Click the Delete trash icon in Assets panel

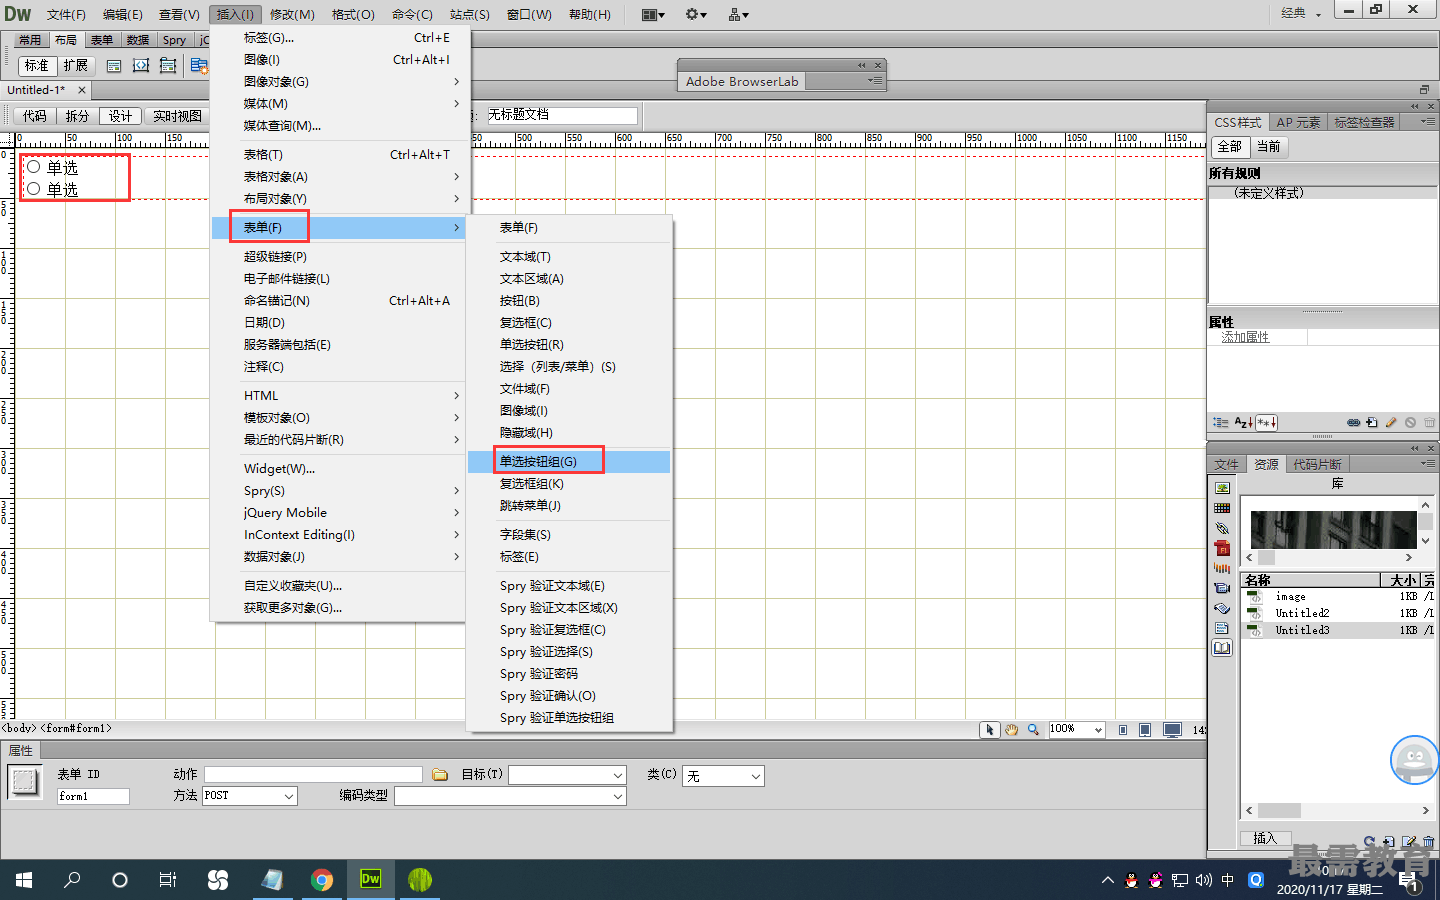click(1428, 841)
